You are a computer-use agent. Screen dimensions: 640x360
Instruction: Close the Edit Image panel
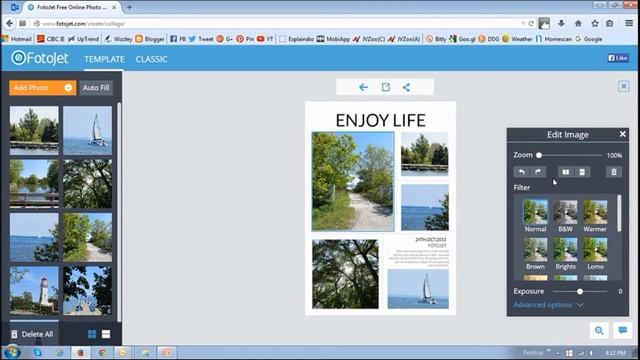622,134
